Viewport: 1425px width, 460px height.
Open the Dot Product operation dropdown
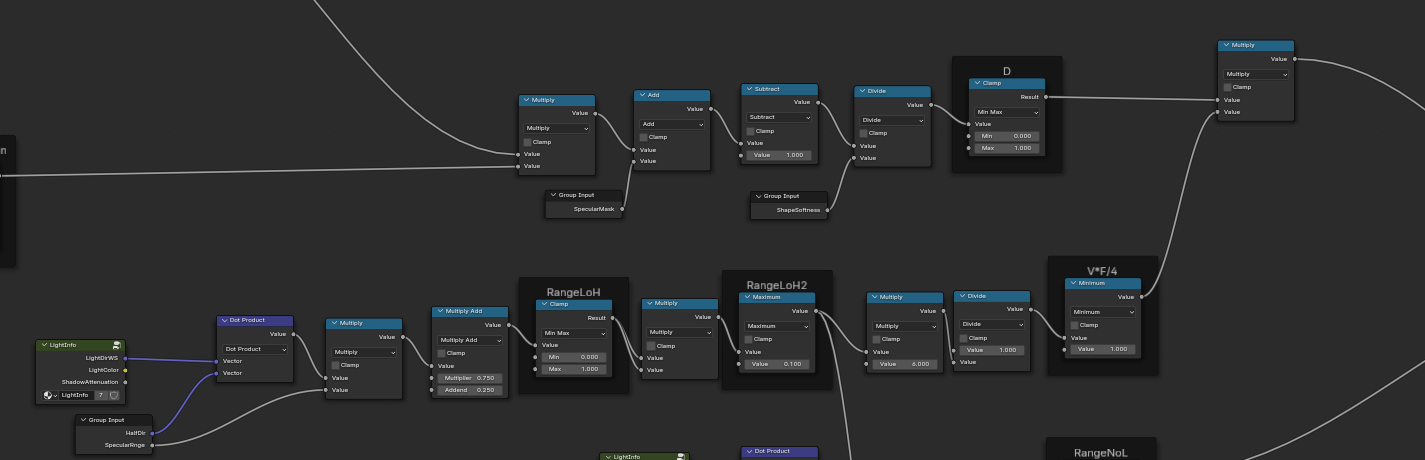255,349
